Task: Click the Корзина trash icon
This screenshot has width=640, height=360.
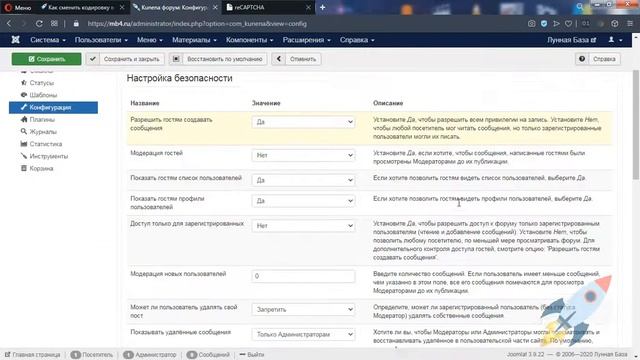Action: tap(24, 168)
